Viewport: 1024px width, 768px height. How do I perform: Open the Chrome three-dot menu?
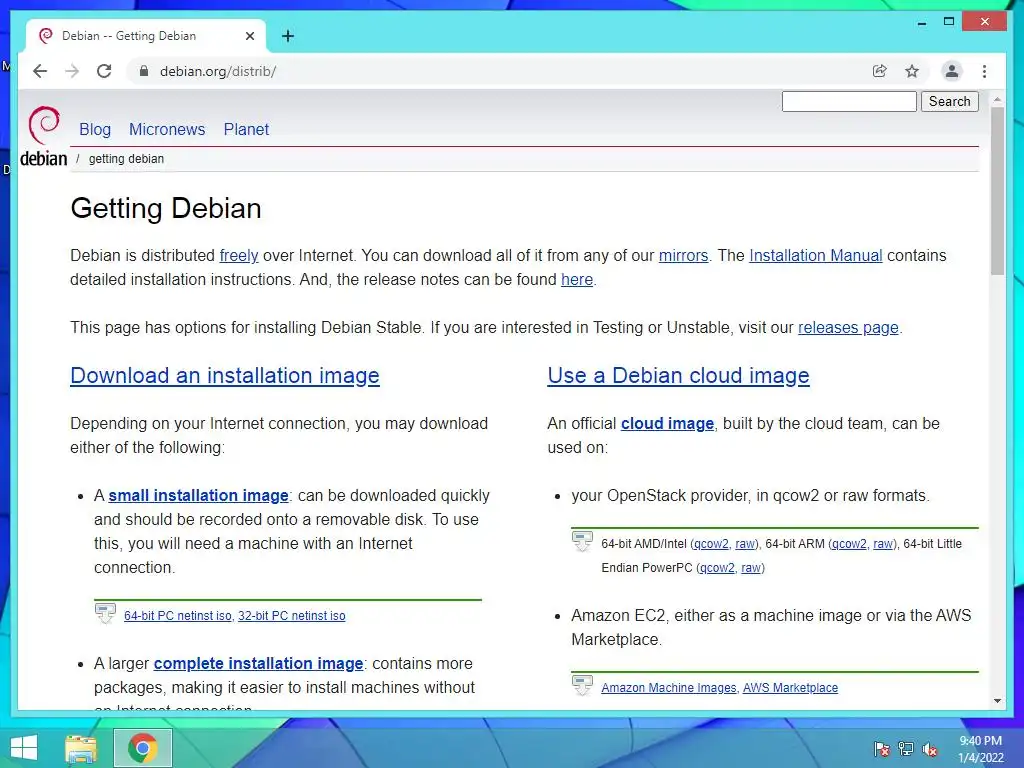[984, 71]
